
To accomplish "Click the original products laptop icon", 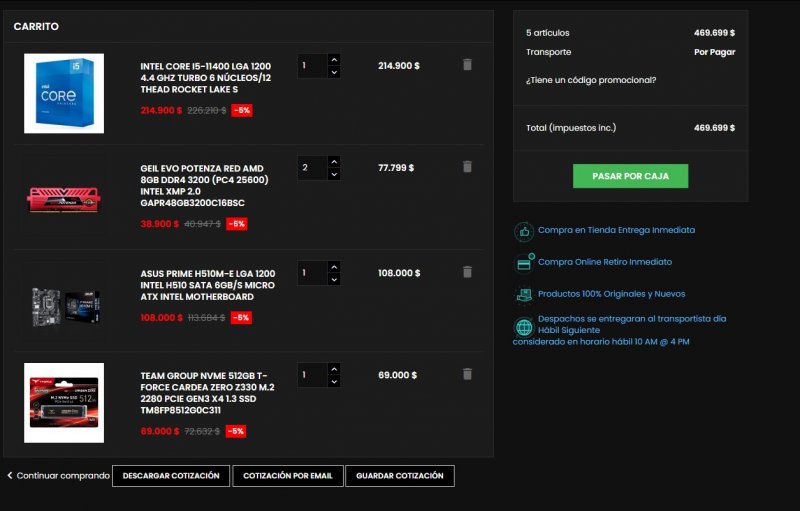I will coord(524,295).
